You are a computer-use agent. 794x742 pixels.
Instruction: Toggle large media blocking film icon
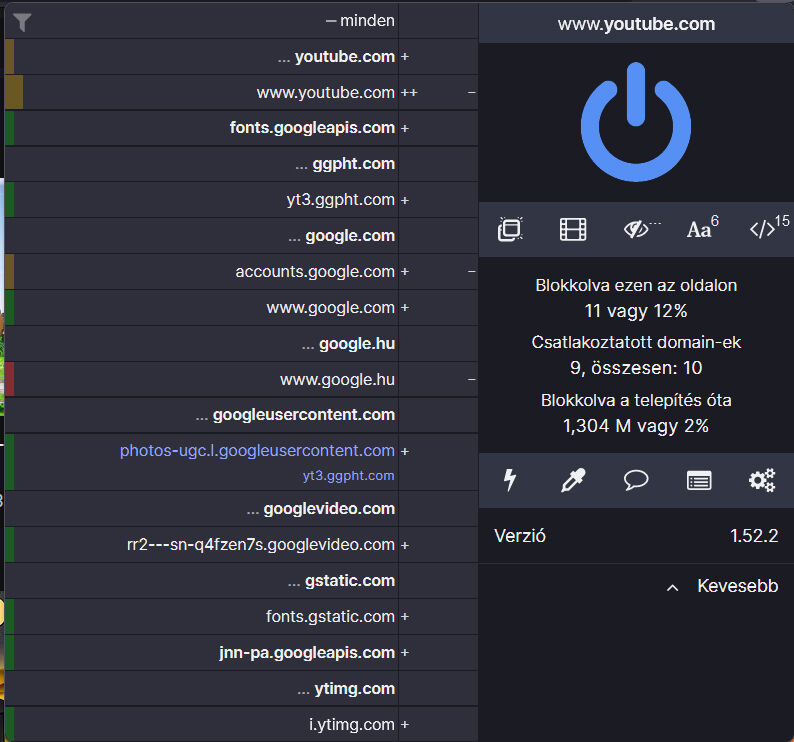[573, 229]
